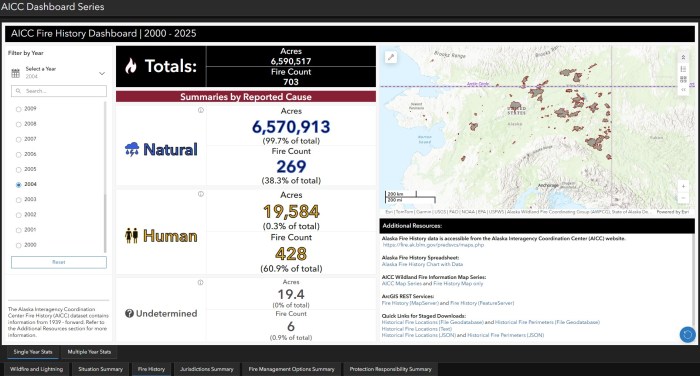Open the Situation Summary tab

100,369
